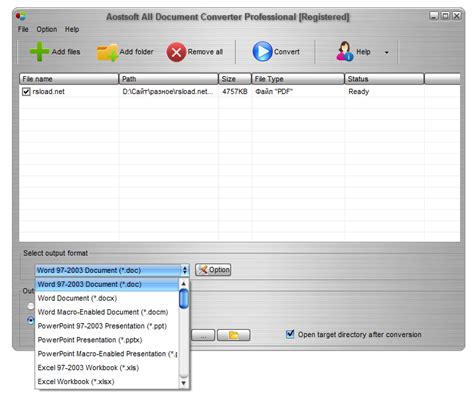
Task: Click the Aostsoft app logo icon
Action: coord(21,16)
